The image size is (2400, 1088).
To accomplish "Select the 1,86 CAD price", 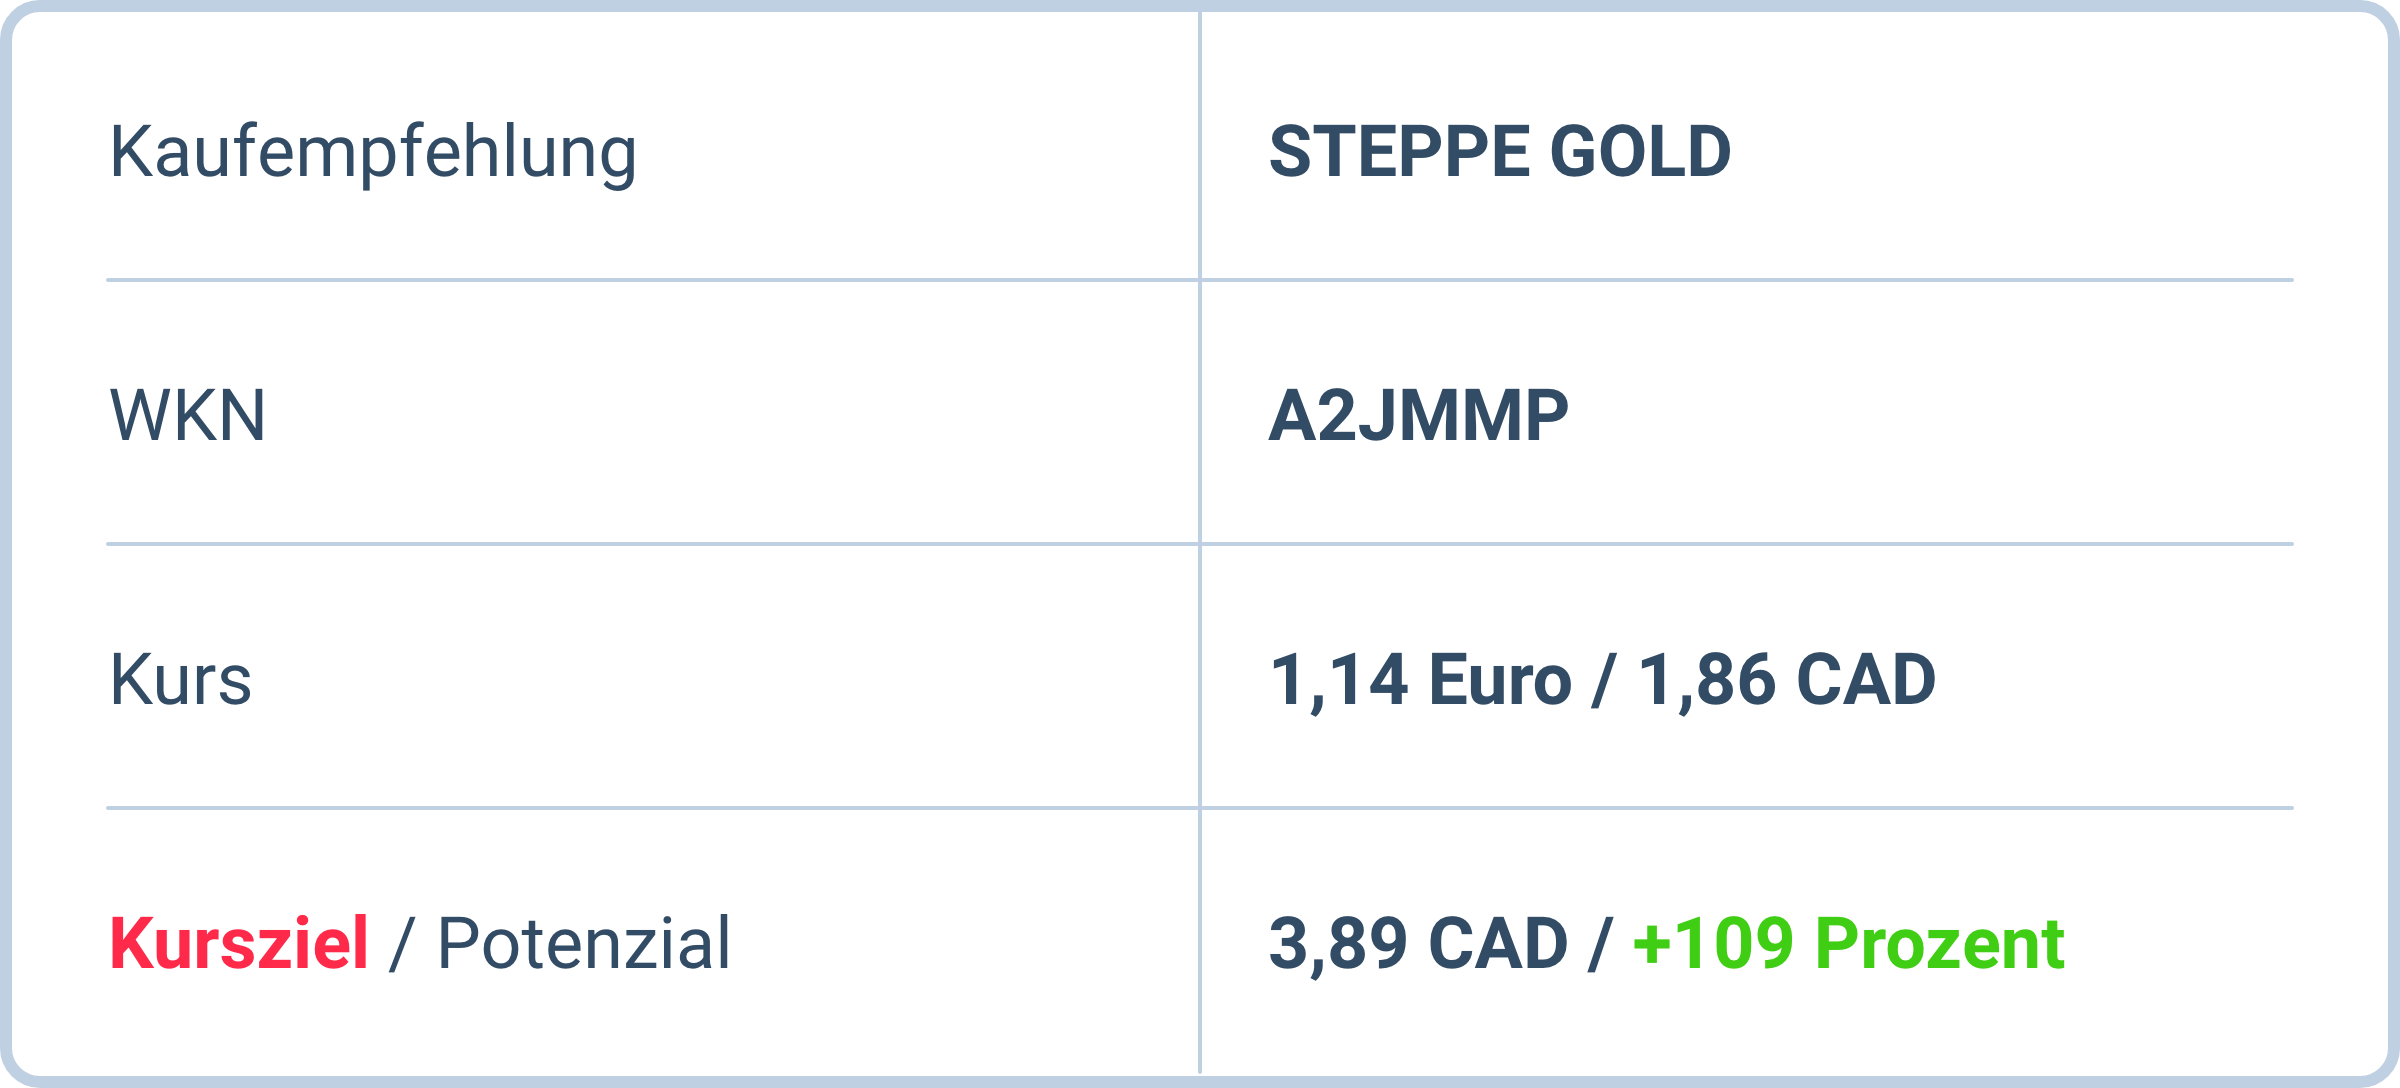I will 1786,680.
